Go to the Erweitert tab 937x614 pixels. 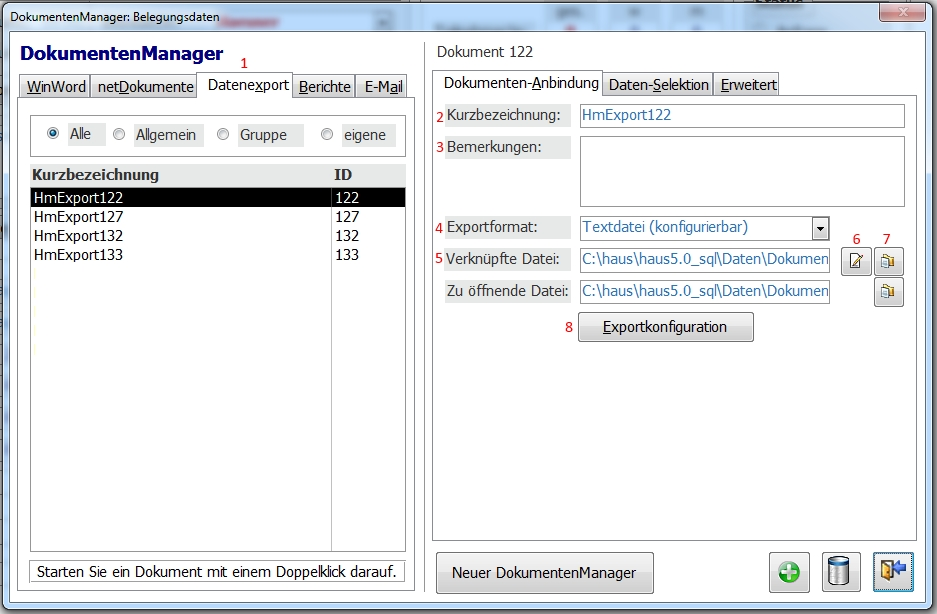click(x=746, y=84)
